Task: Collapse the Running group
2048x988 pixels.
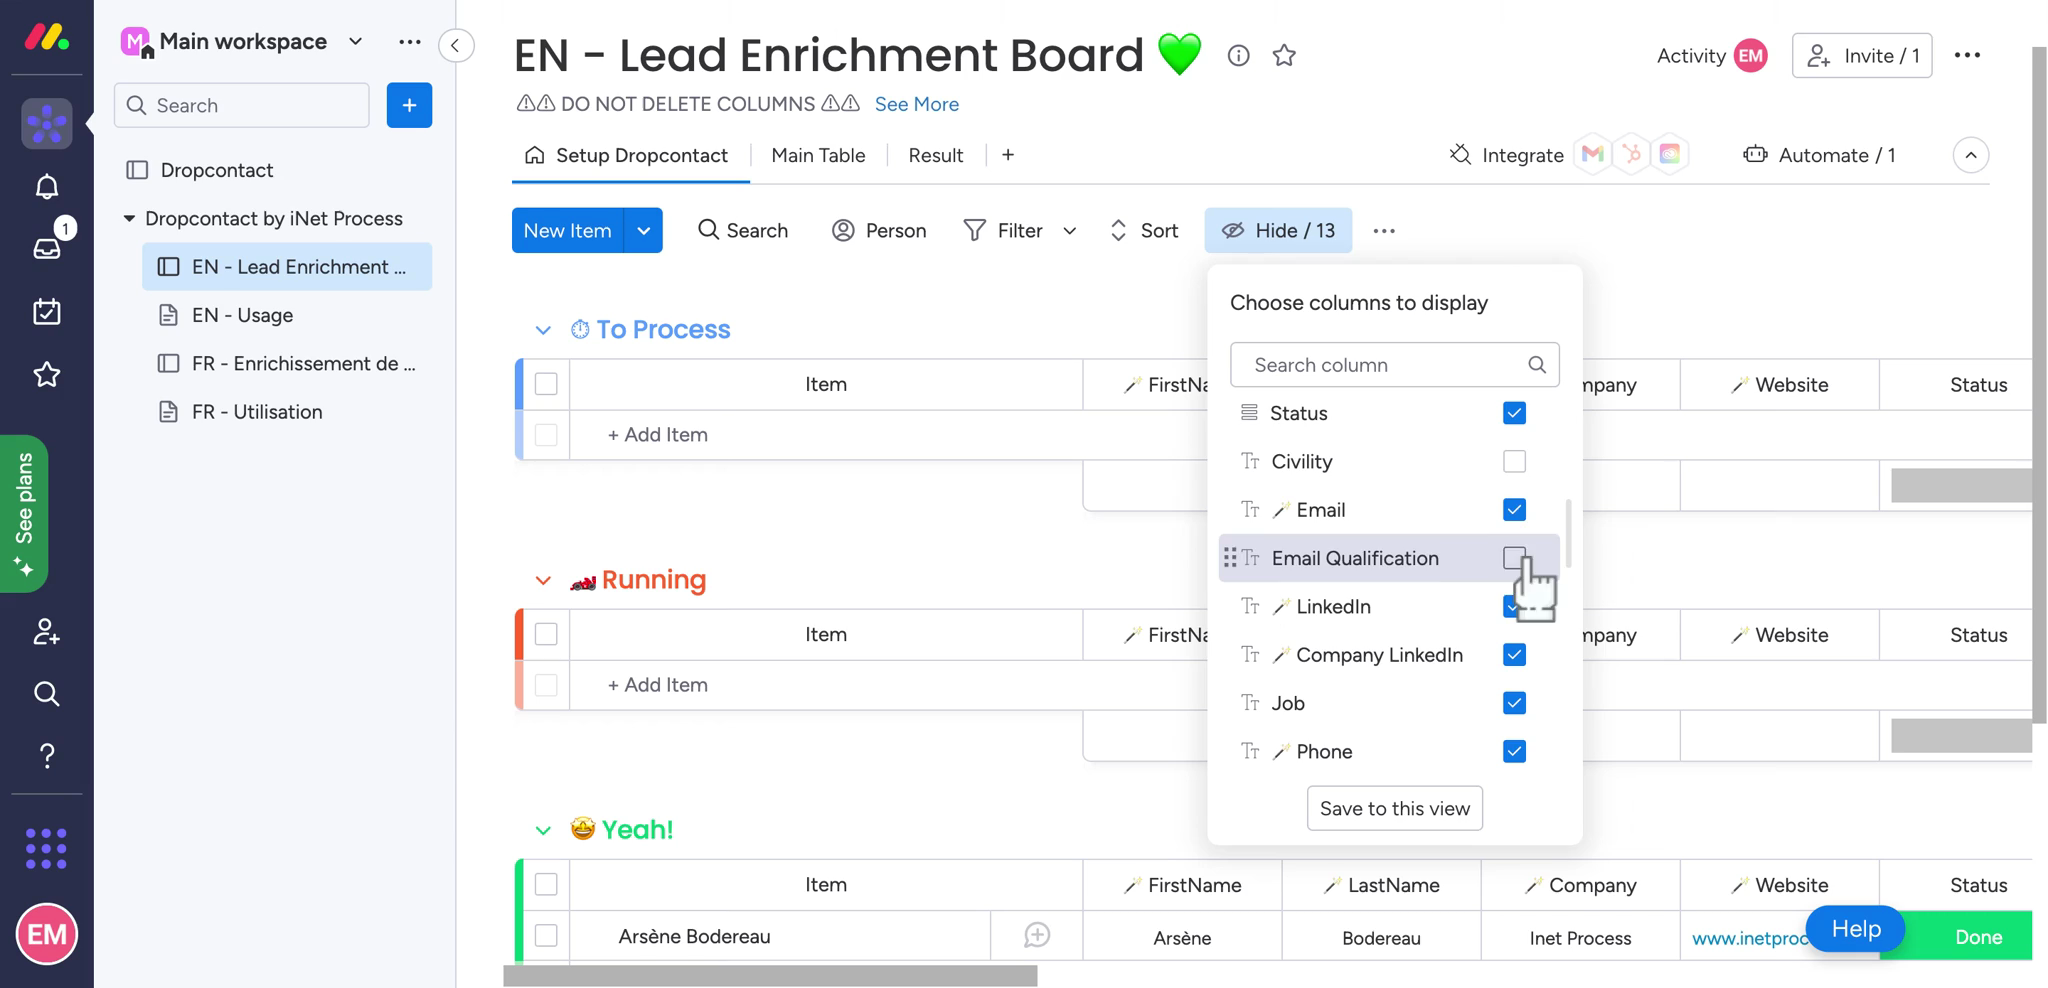Action: click(x=543, y=580)
